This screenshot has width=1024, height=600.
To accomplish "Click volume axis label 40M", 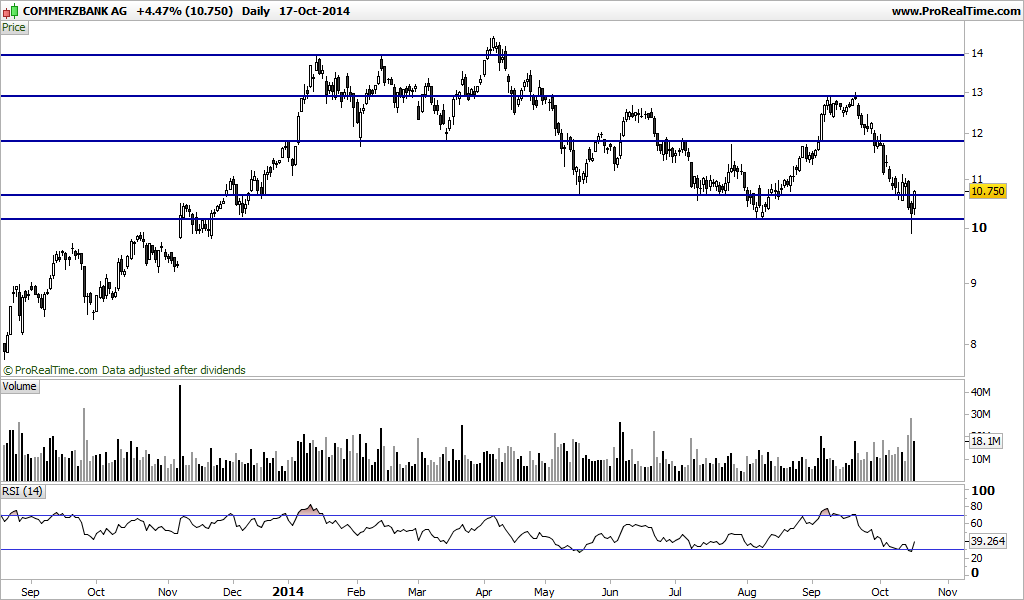I will click(981, 392).
